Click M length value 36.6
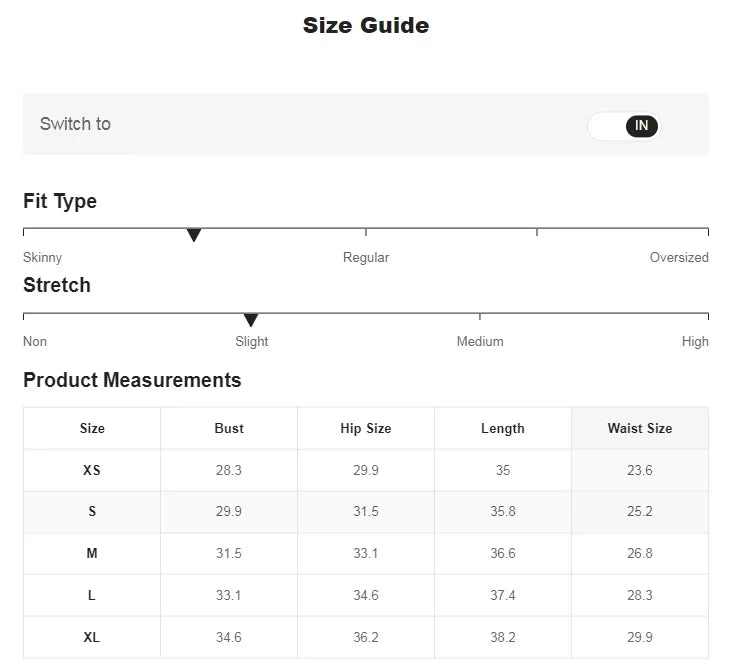The width and height of the screenshot is (735, 671). pyautogui.click(x=502, y=553)
